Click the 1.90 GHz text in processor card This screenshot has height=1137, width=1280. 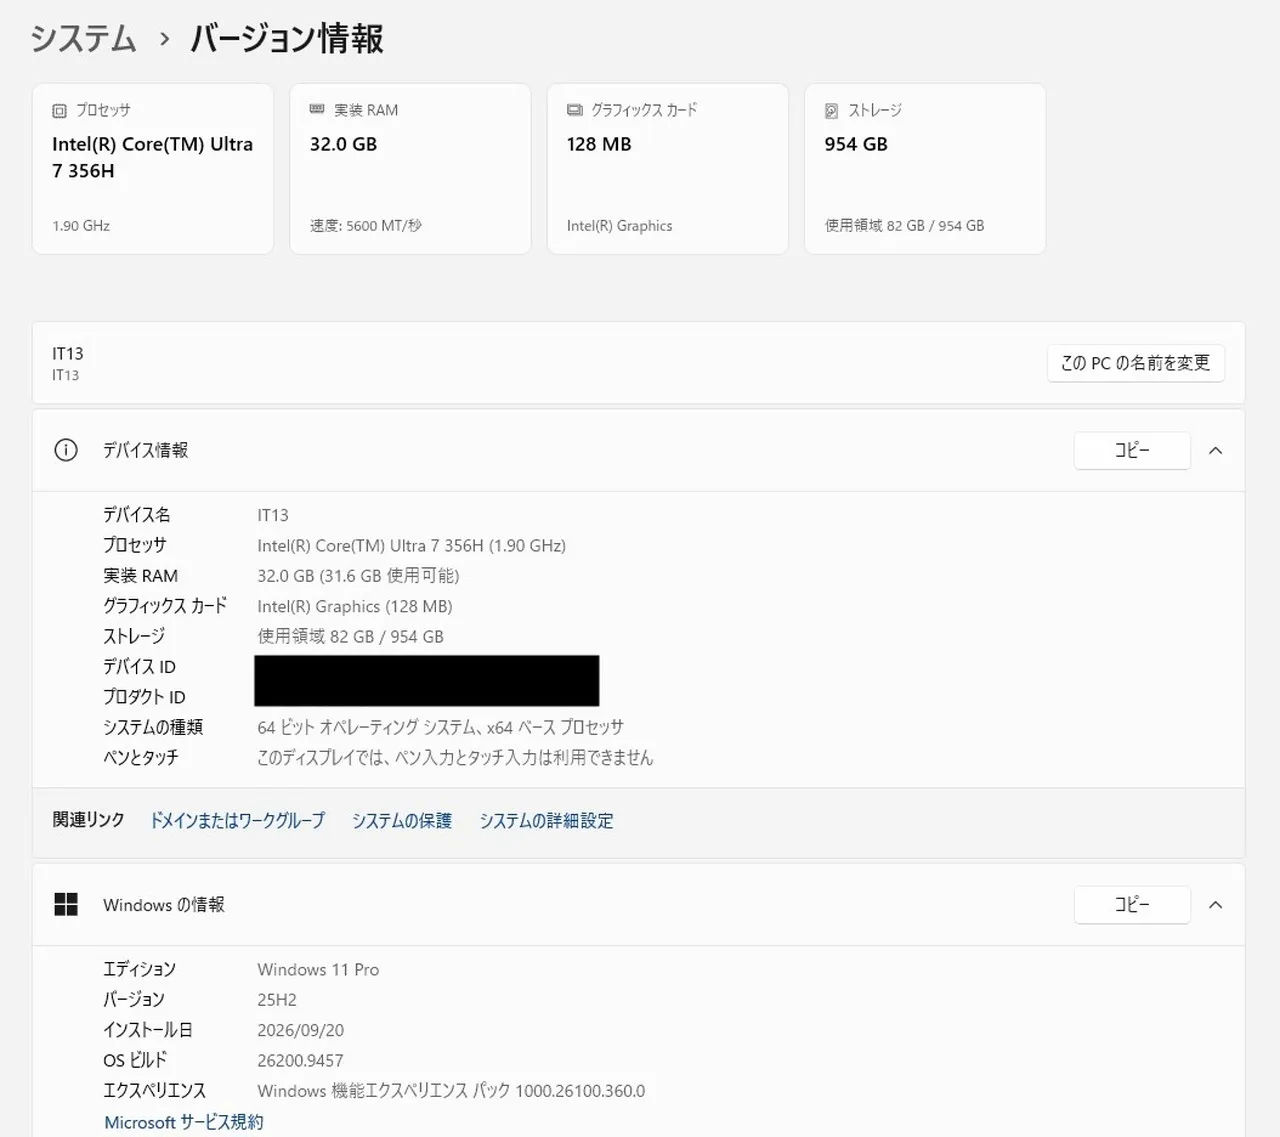pos(81,226)
